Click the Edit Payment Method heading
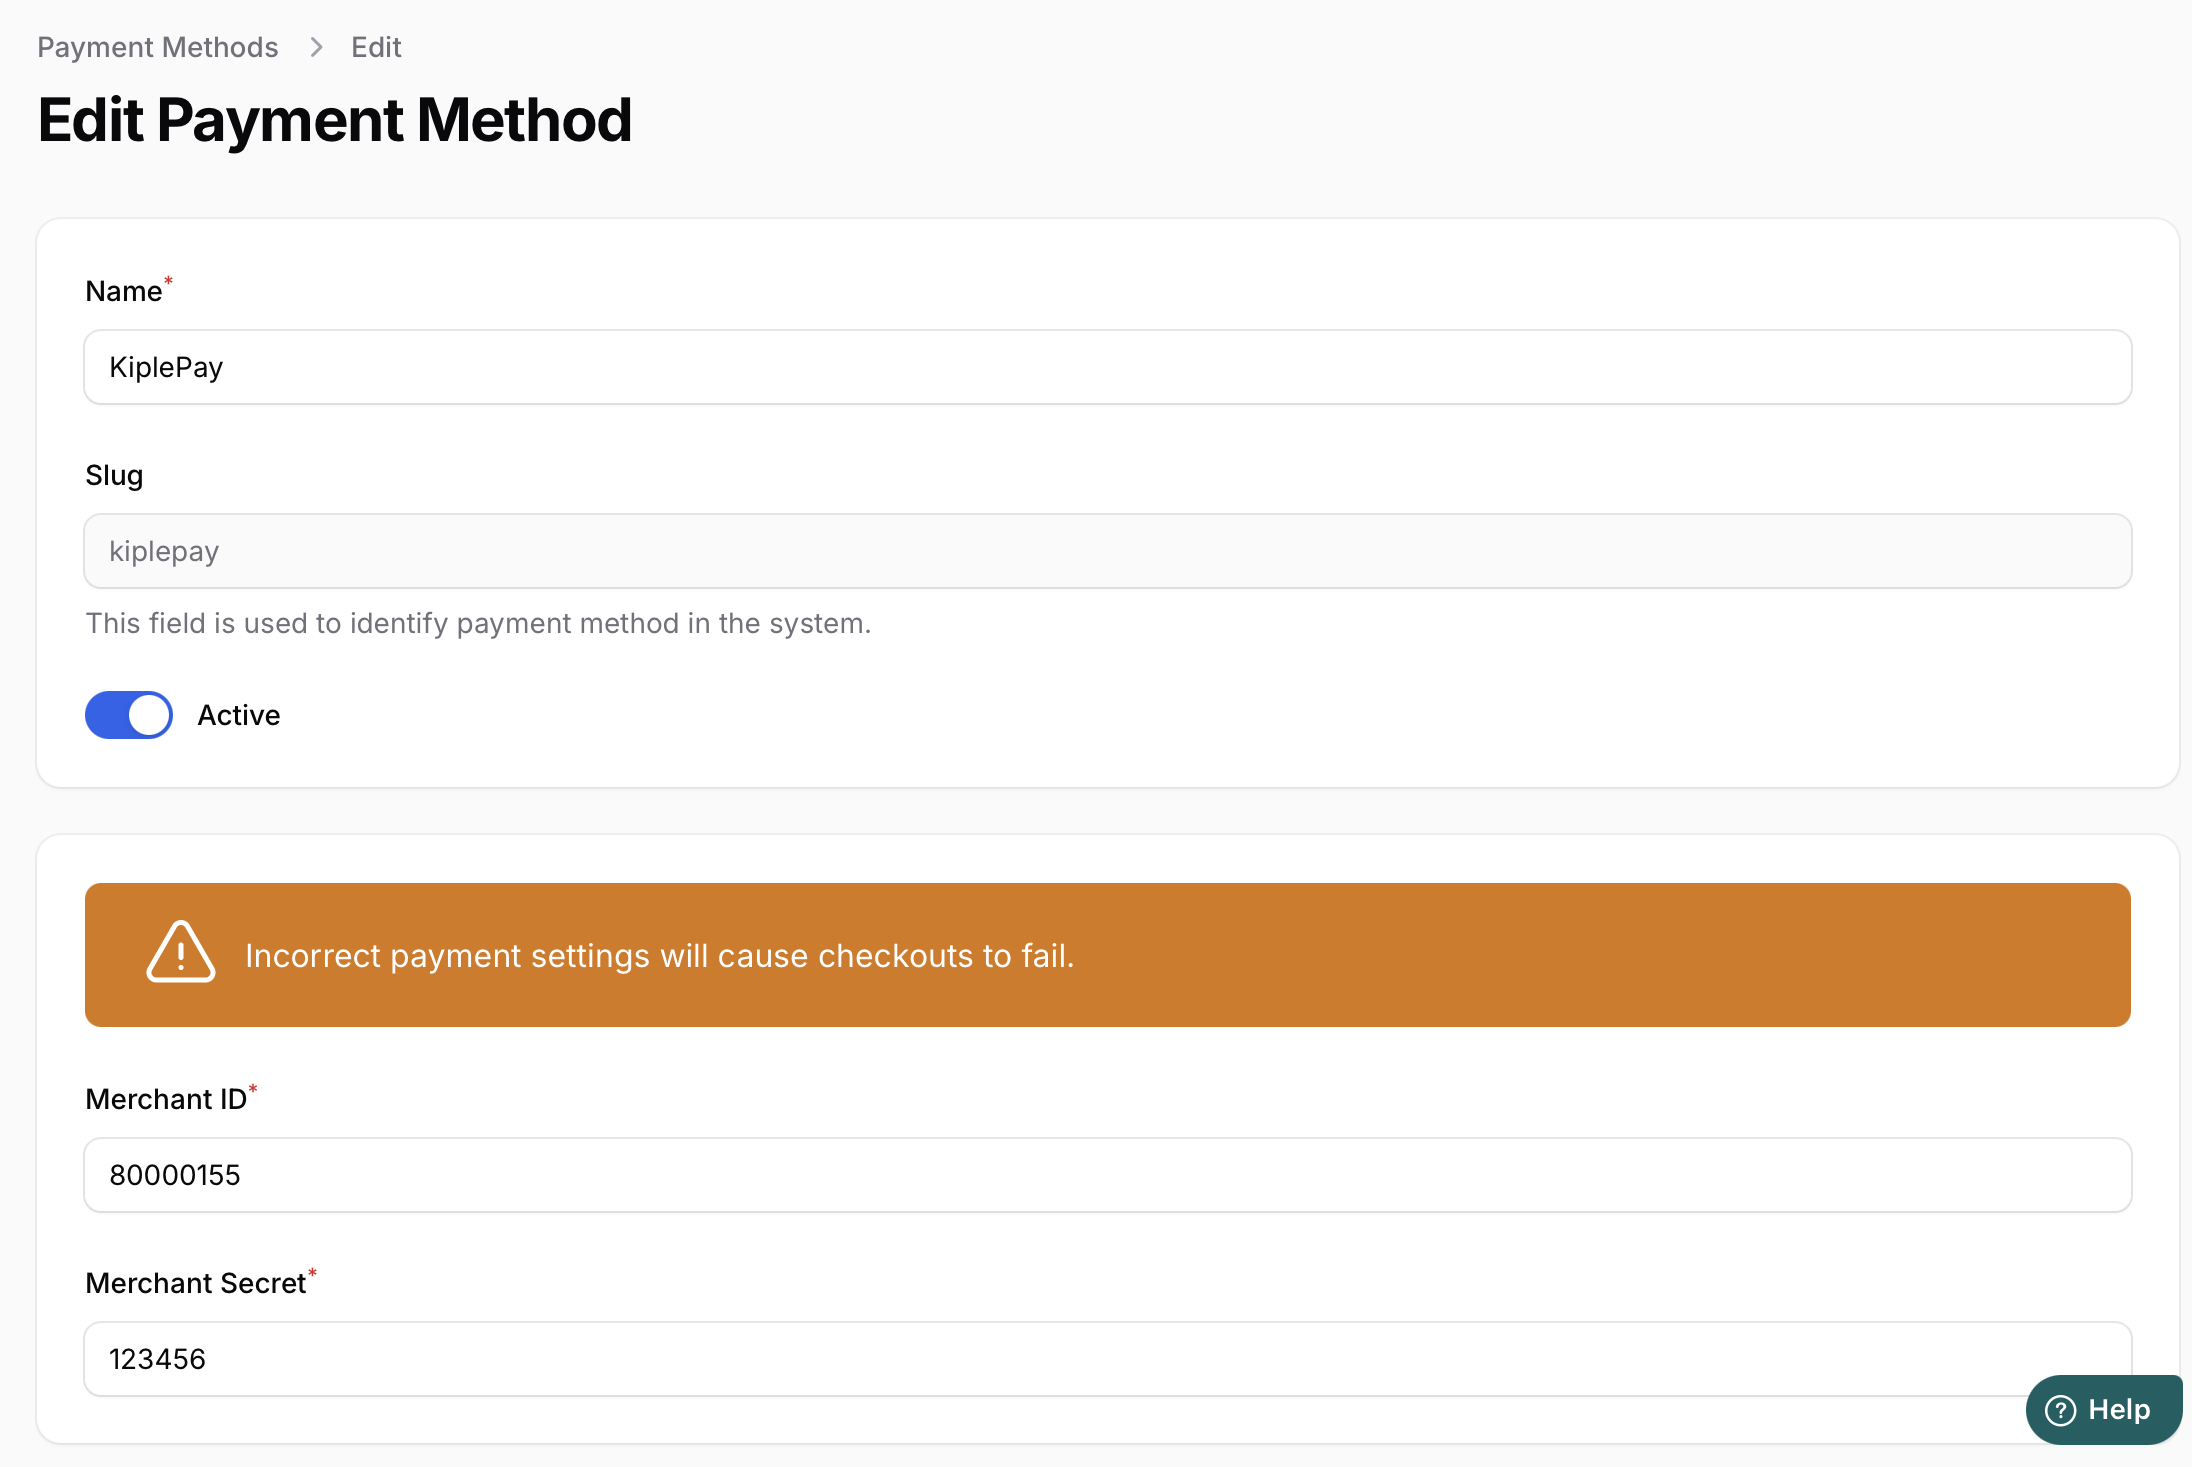The image size is (2192, 1467). tap(334, 120)
